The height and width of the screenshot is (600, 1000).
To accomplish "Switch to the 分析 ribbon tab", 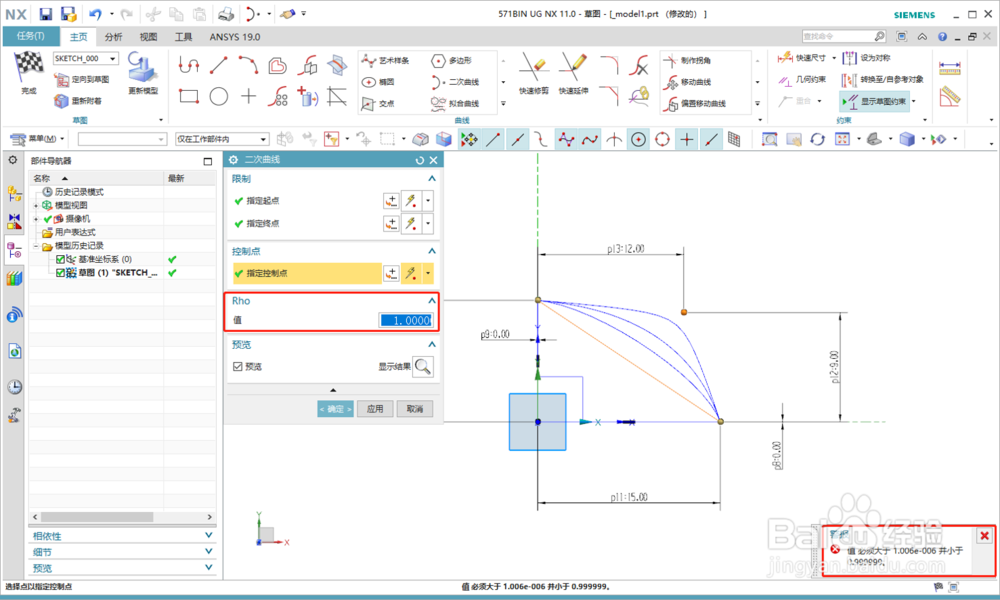I will 114,37.
